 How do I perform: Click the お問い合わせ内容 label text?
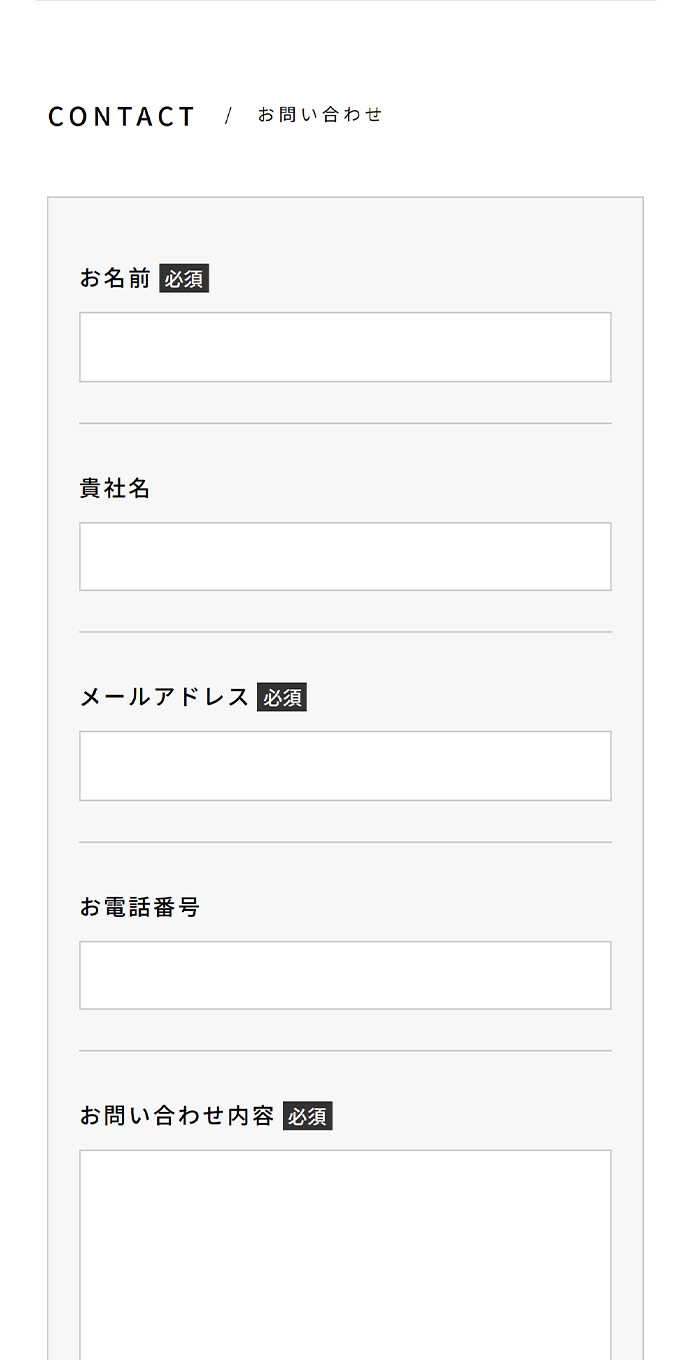[177, 1116]
